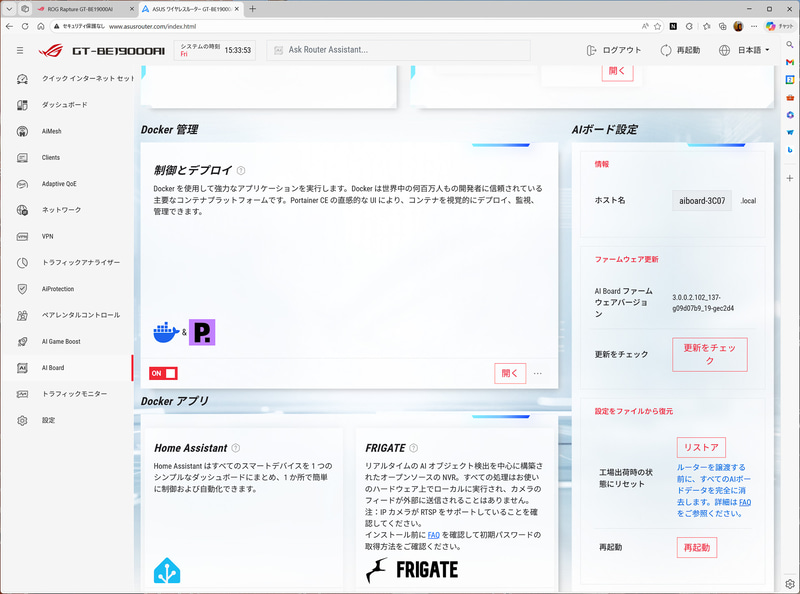
Task: Select ペアレンタルコントロール menu item
Action: (x=81, y=315)
